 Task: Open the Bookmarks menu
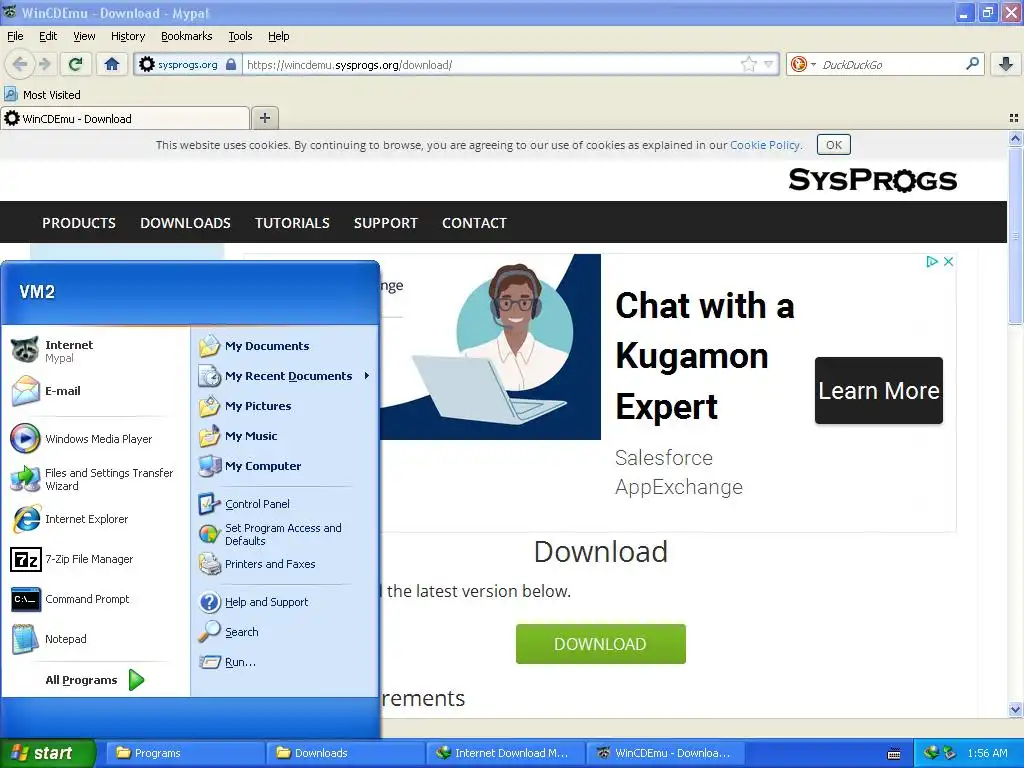(186, 36)
